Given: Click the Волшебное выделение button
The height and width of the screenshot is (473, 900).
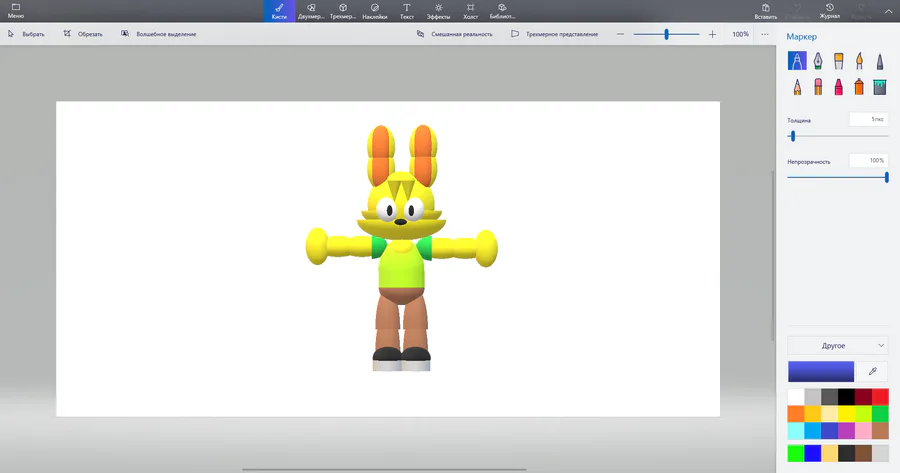Looking at the screenshot, I should (158, 34).
